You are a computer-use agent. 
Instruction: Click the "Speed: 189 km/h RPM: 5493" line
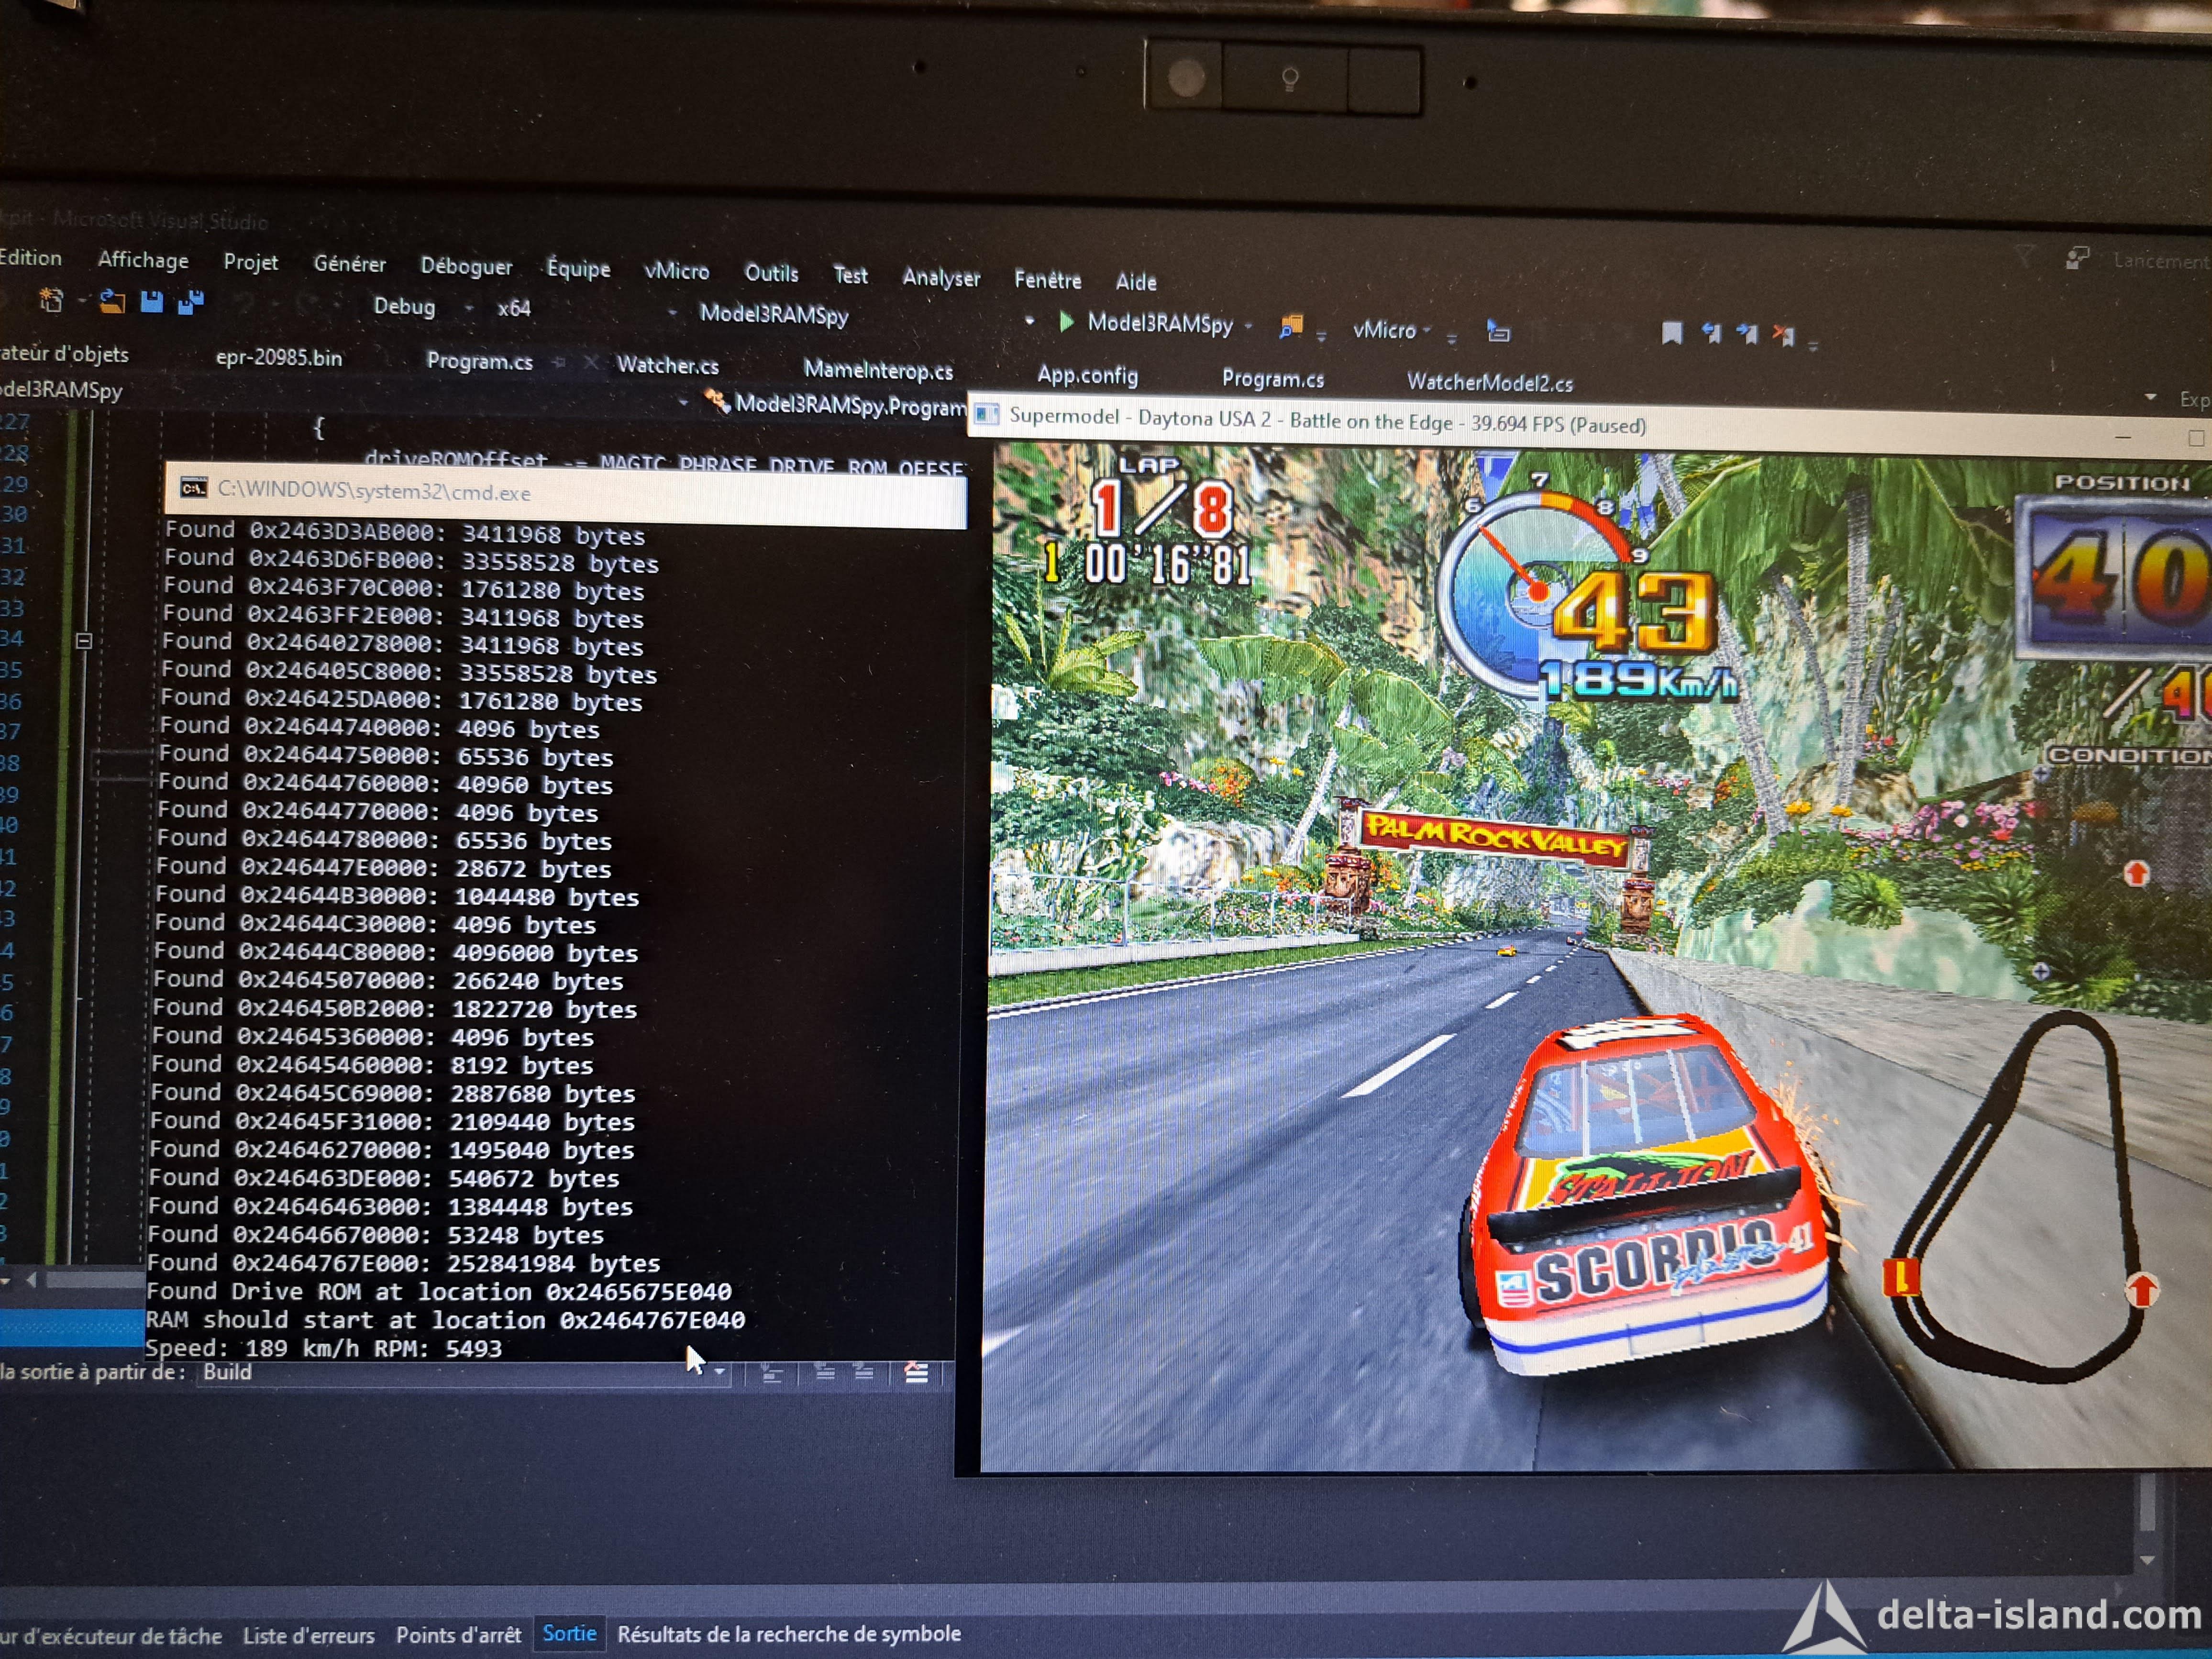324,1348
